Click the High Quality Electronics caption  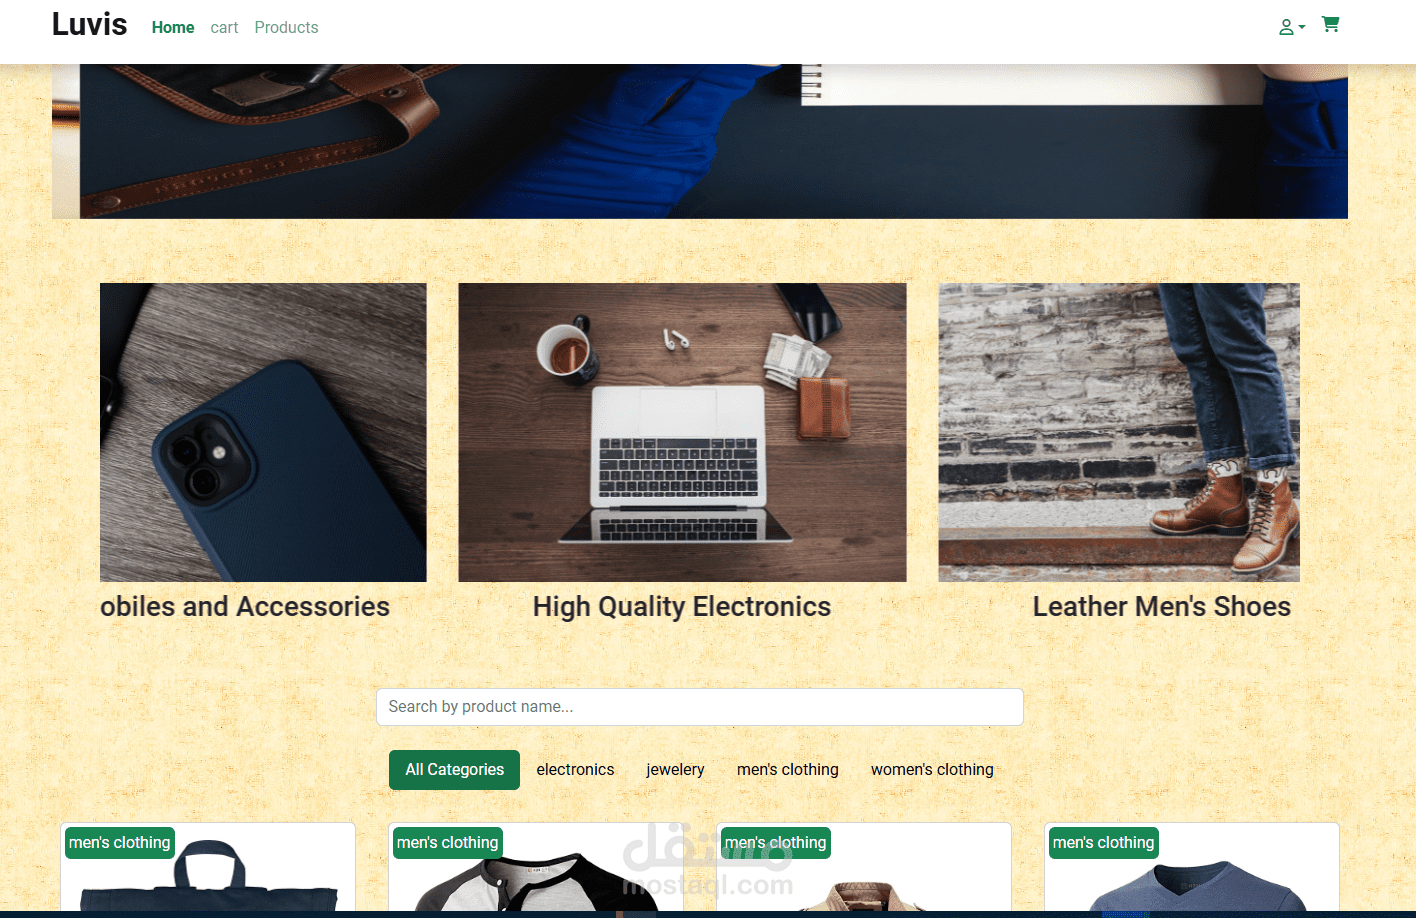tap(682, 607)
